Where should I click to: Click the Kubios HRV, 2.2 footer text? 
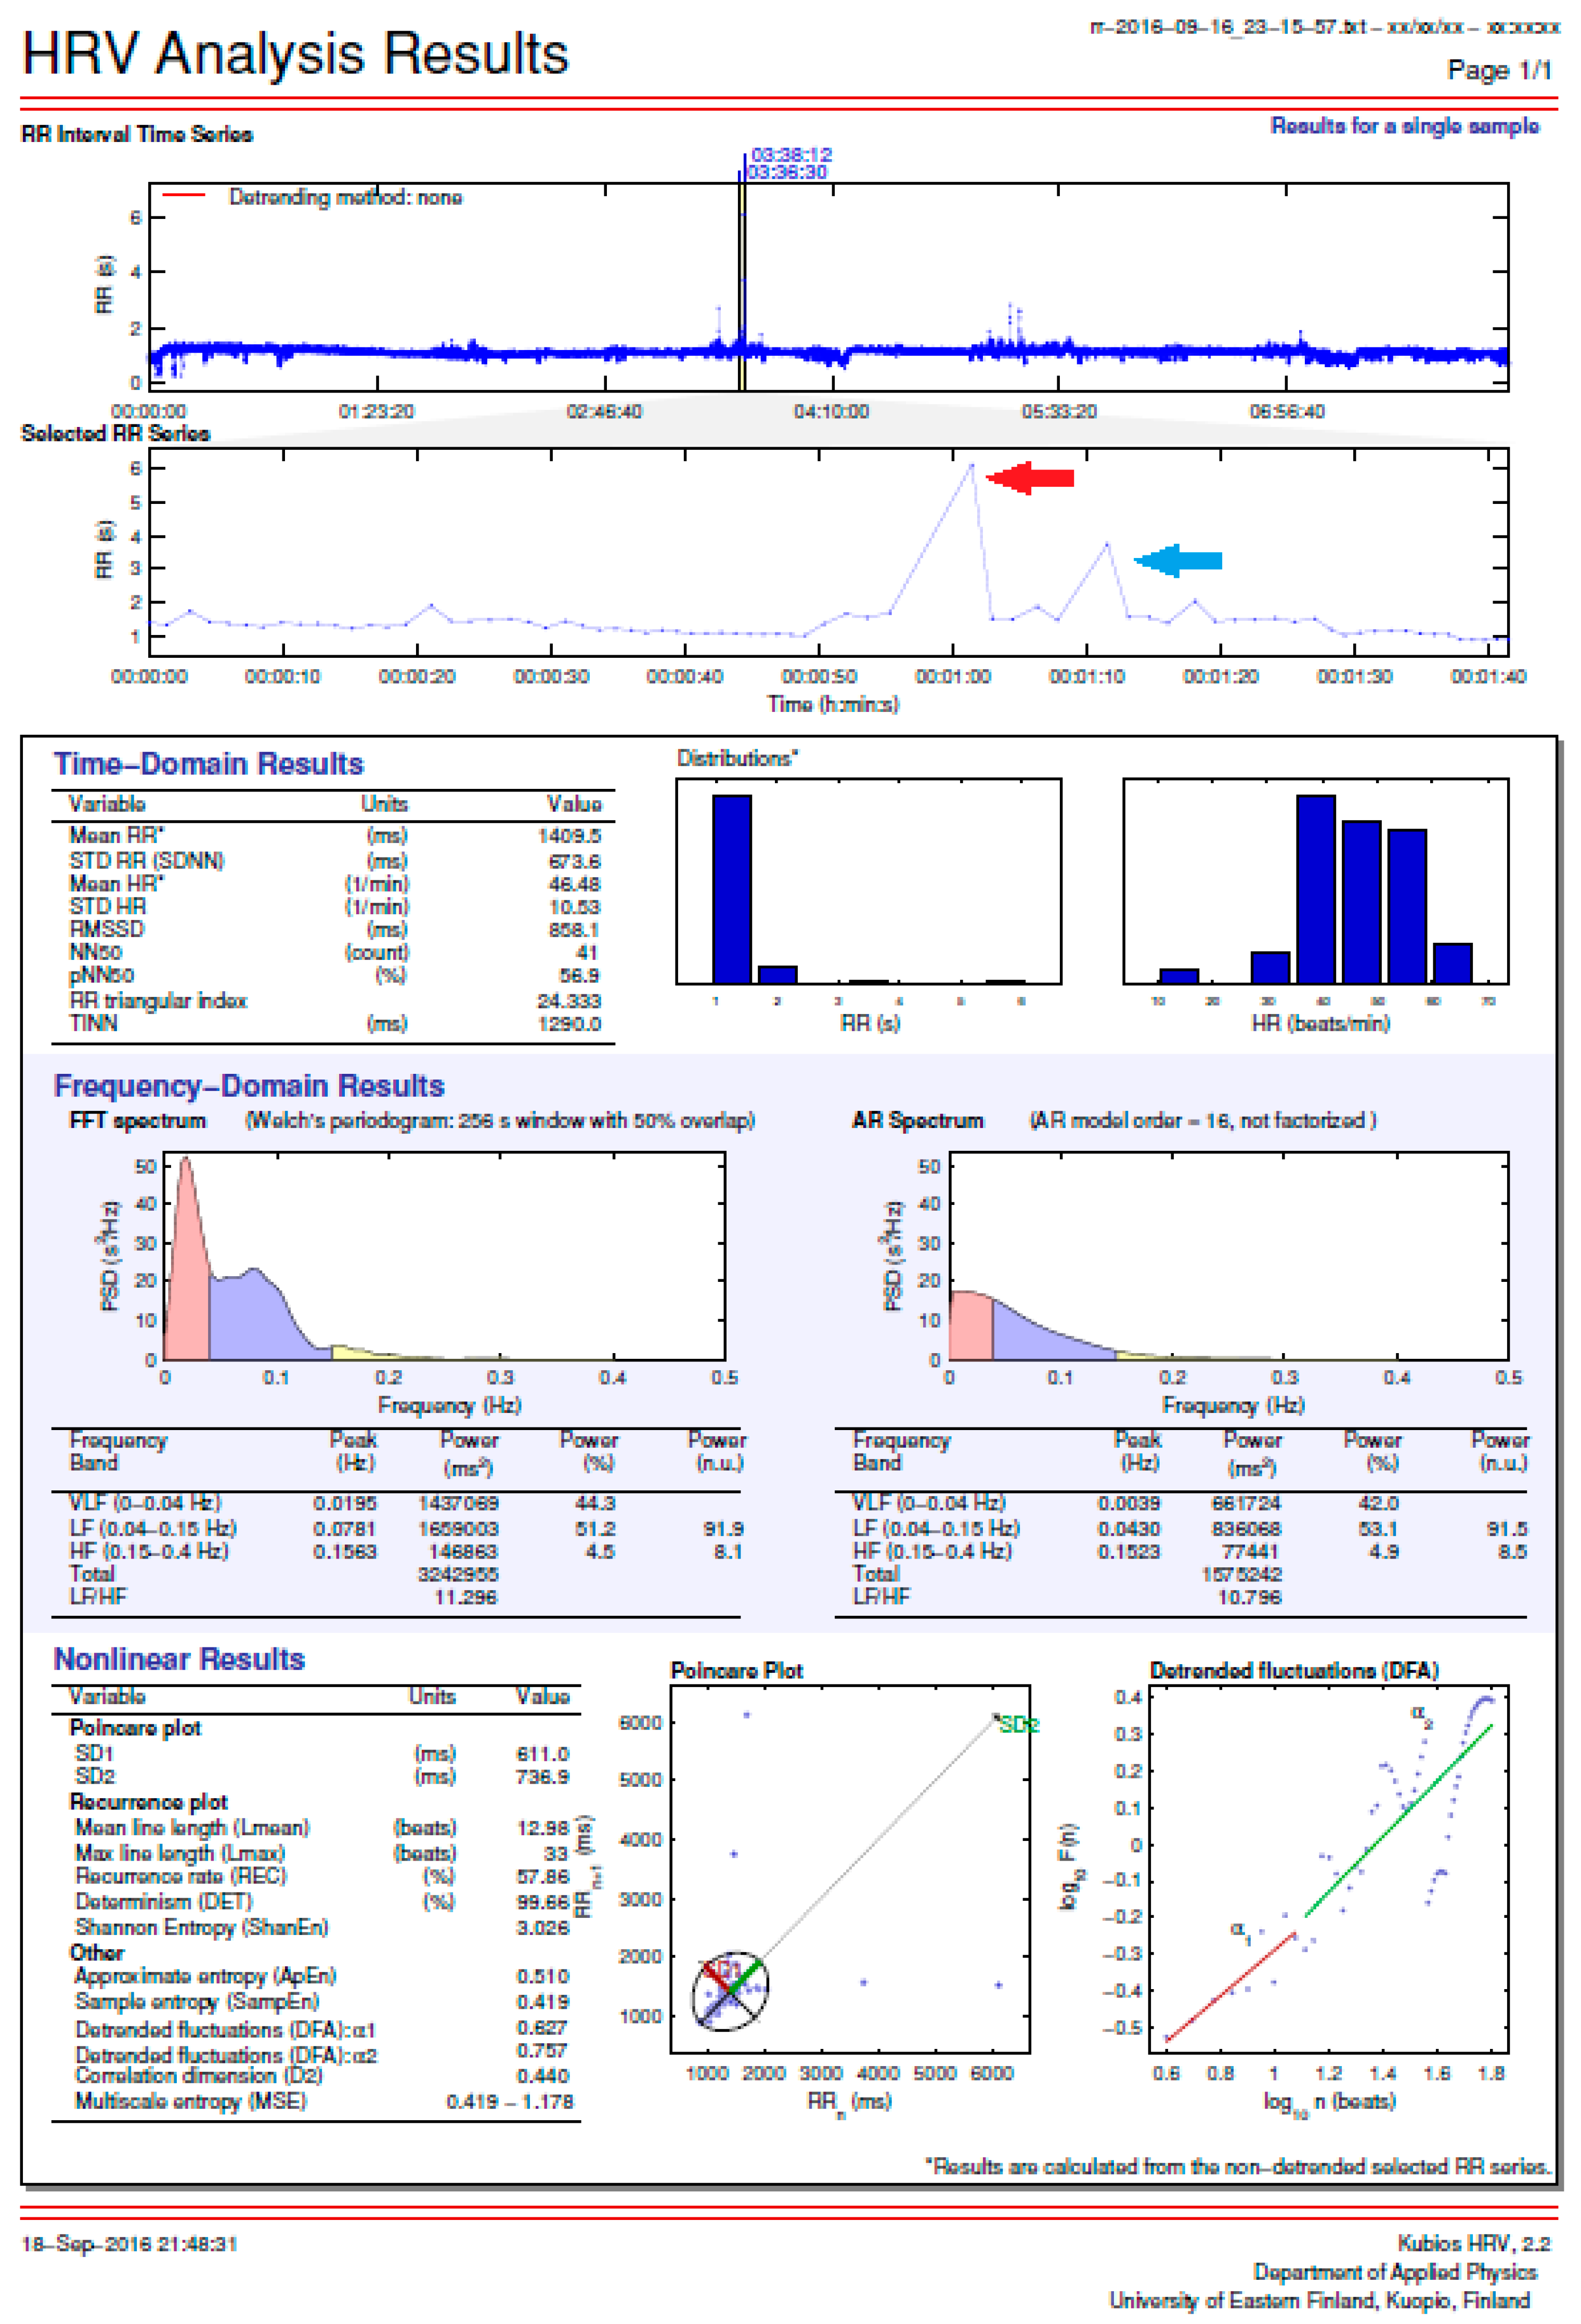(x=1473, y=2244)
